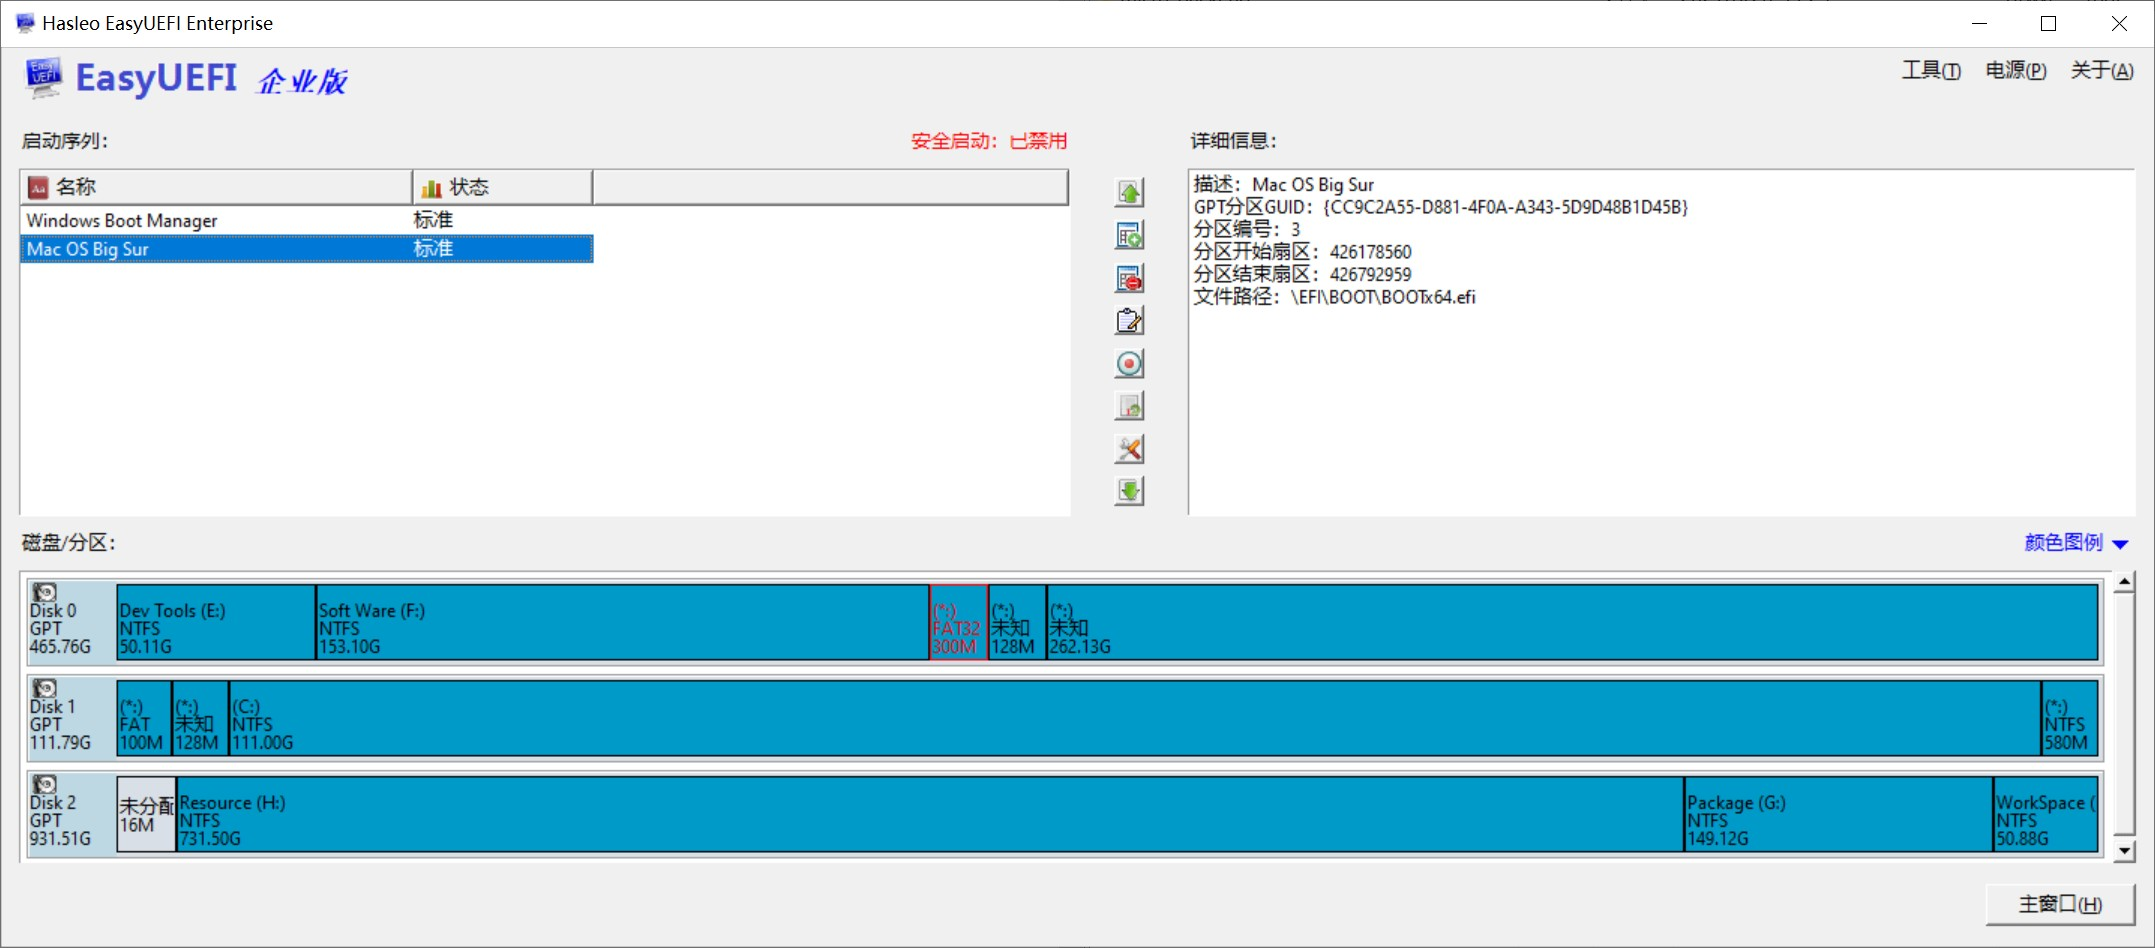Click Disk 0 drive icon
The image size is (2155, 948).
pos(44,592)
